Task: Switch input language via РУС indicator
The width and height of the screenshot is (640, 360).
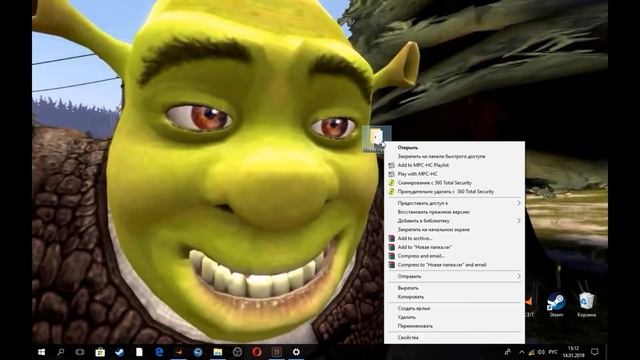Action: coord(553,352)
